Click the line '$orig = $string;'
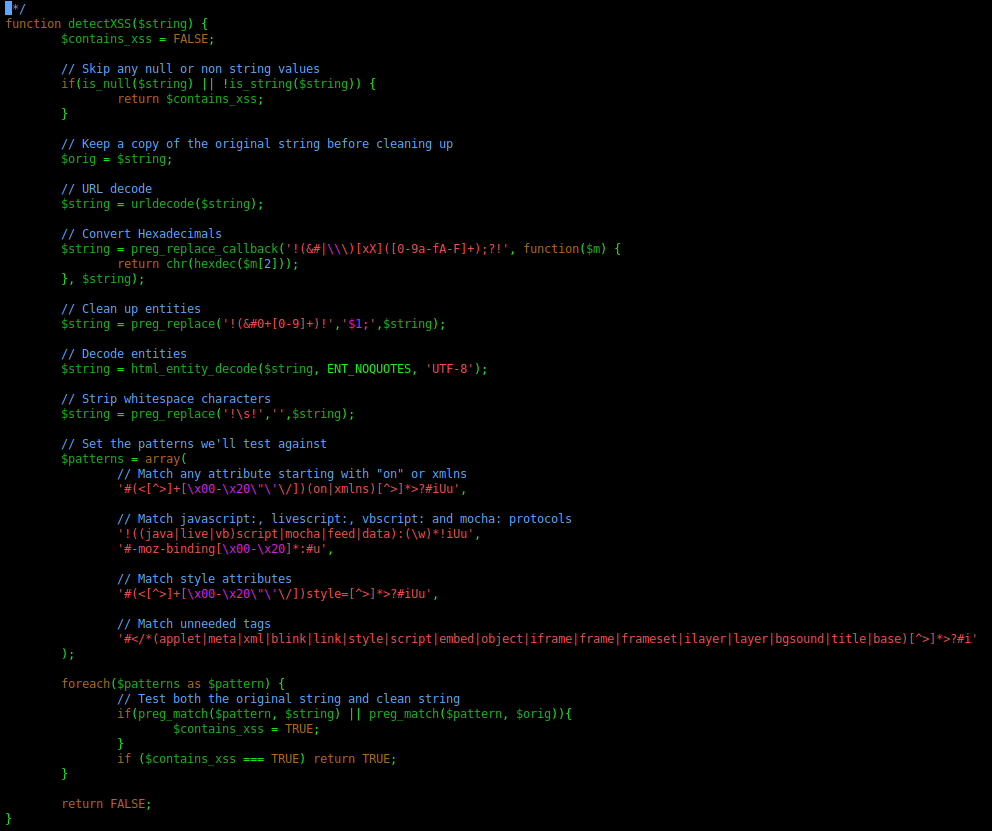The height and width of the screenshot is (831, 992). 117,159
